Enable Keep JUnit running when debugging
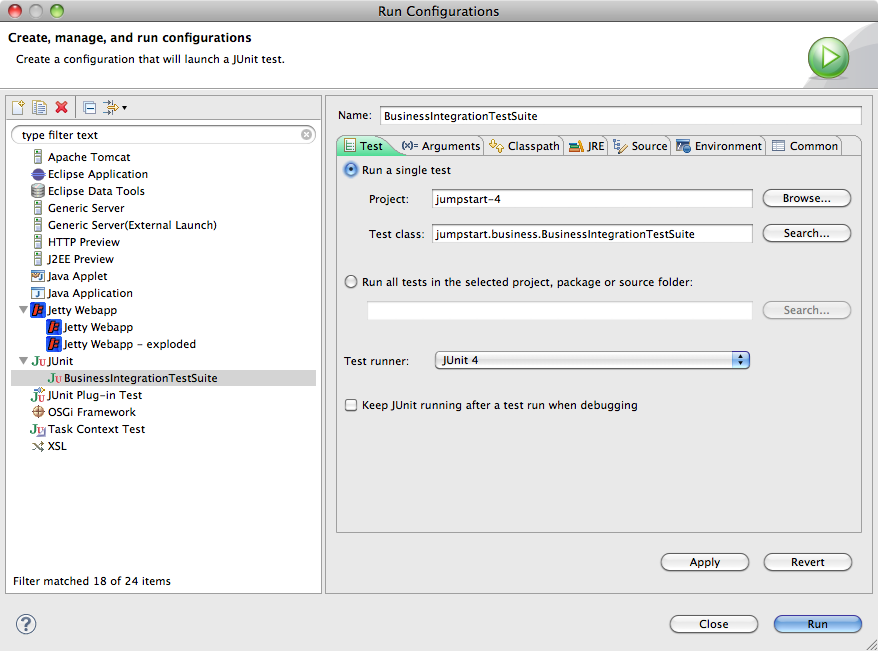This screenshot has height=651, width=878. pos(351,405)
